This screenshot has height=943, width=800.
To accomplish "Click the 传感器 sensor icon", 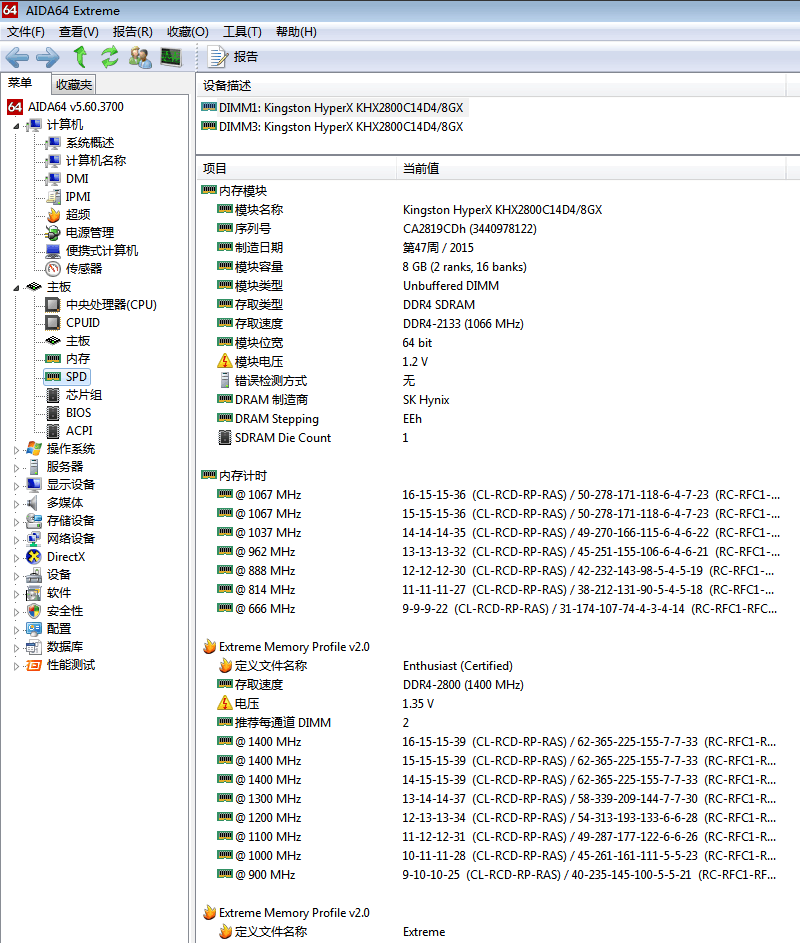I will coord(54,269).
